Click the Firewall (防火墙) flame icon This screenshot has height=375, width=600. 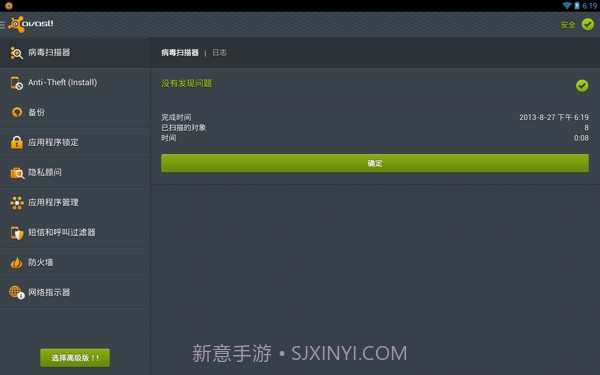click(16, 262)
